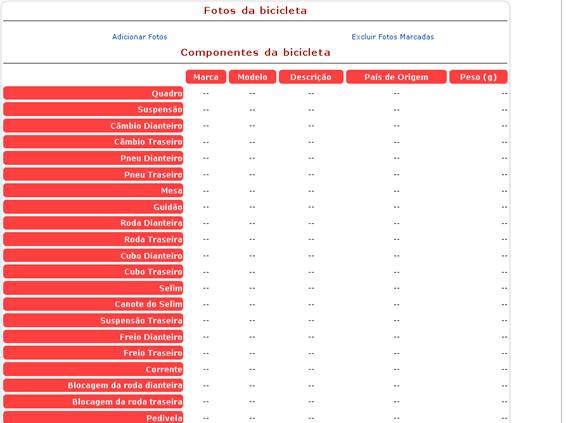Screen dimensions: 566x423
Task: Click the Blocagem da roda traseira label
Action: click(93, 402)
